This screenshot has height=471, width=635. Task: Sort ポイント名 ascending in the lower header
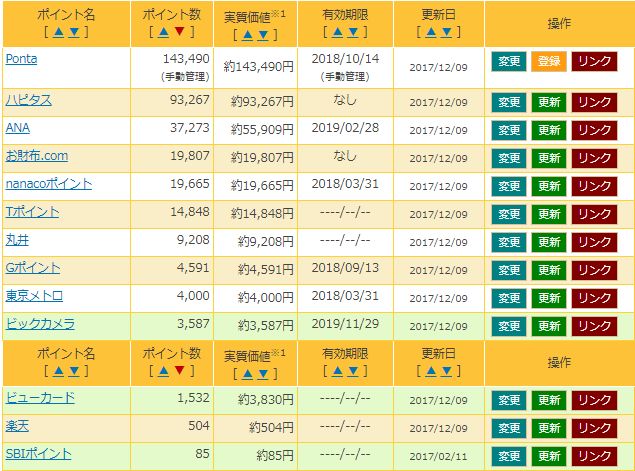[58, 371]
